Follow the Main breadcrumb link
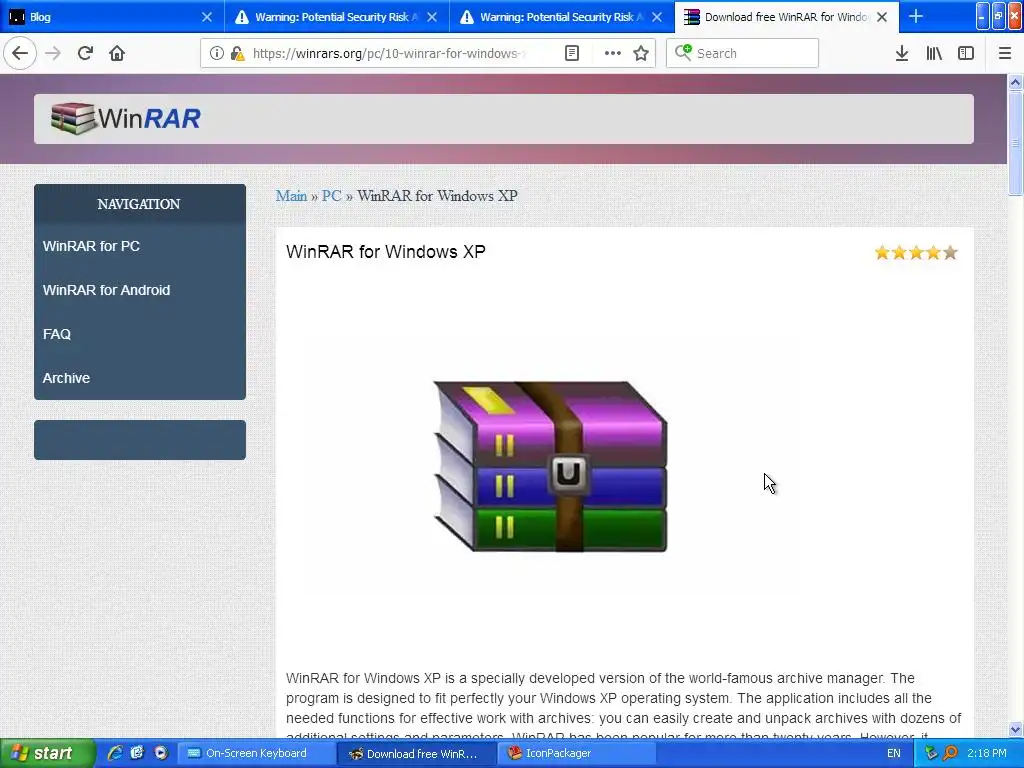The width and height of the screenshot is (1024, 768). click(291, 196)
